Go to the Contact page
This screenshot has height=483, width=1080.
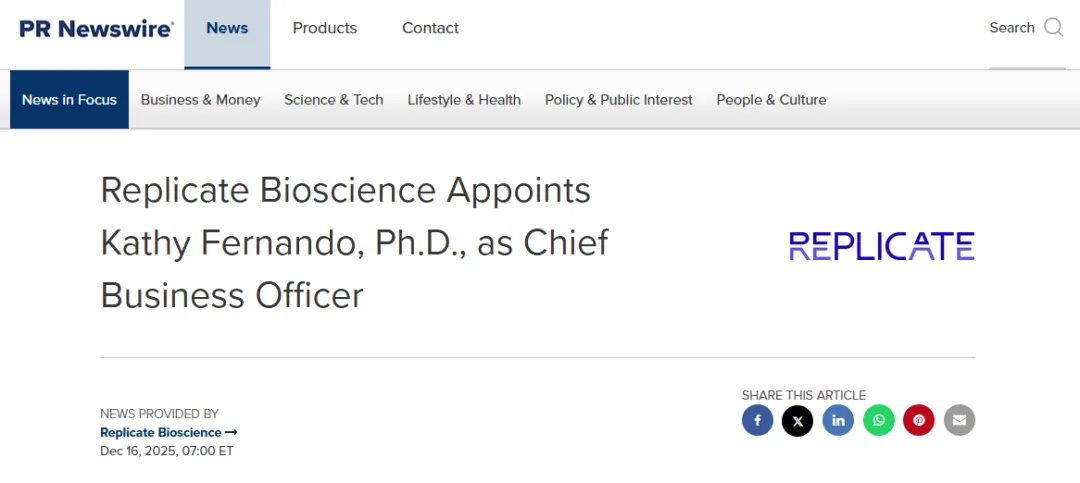pos(430,29)
